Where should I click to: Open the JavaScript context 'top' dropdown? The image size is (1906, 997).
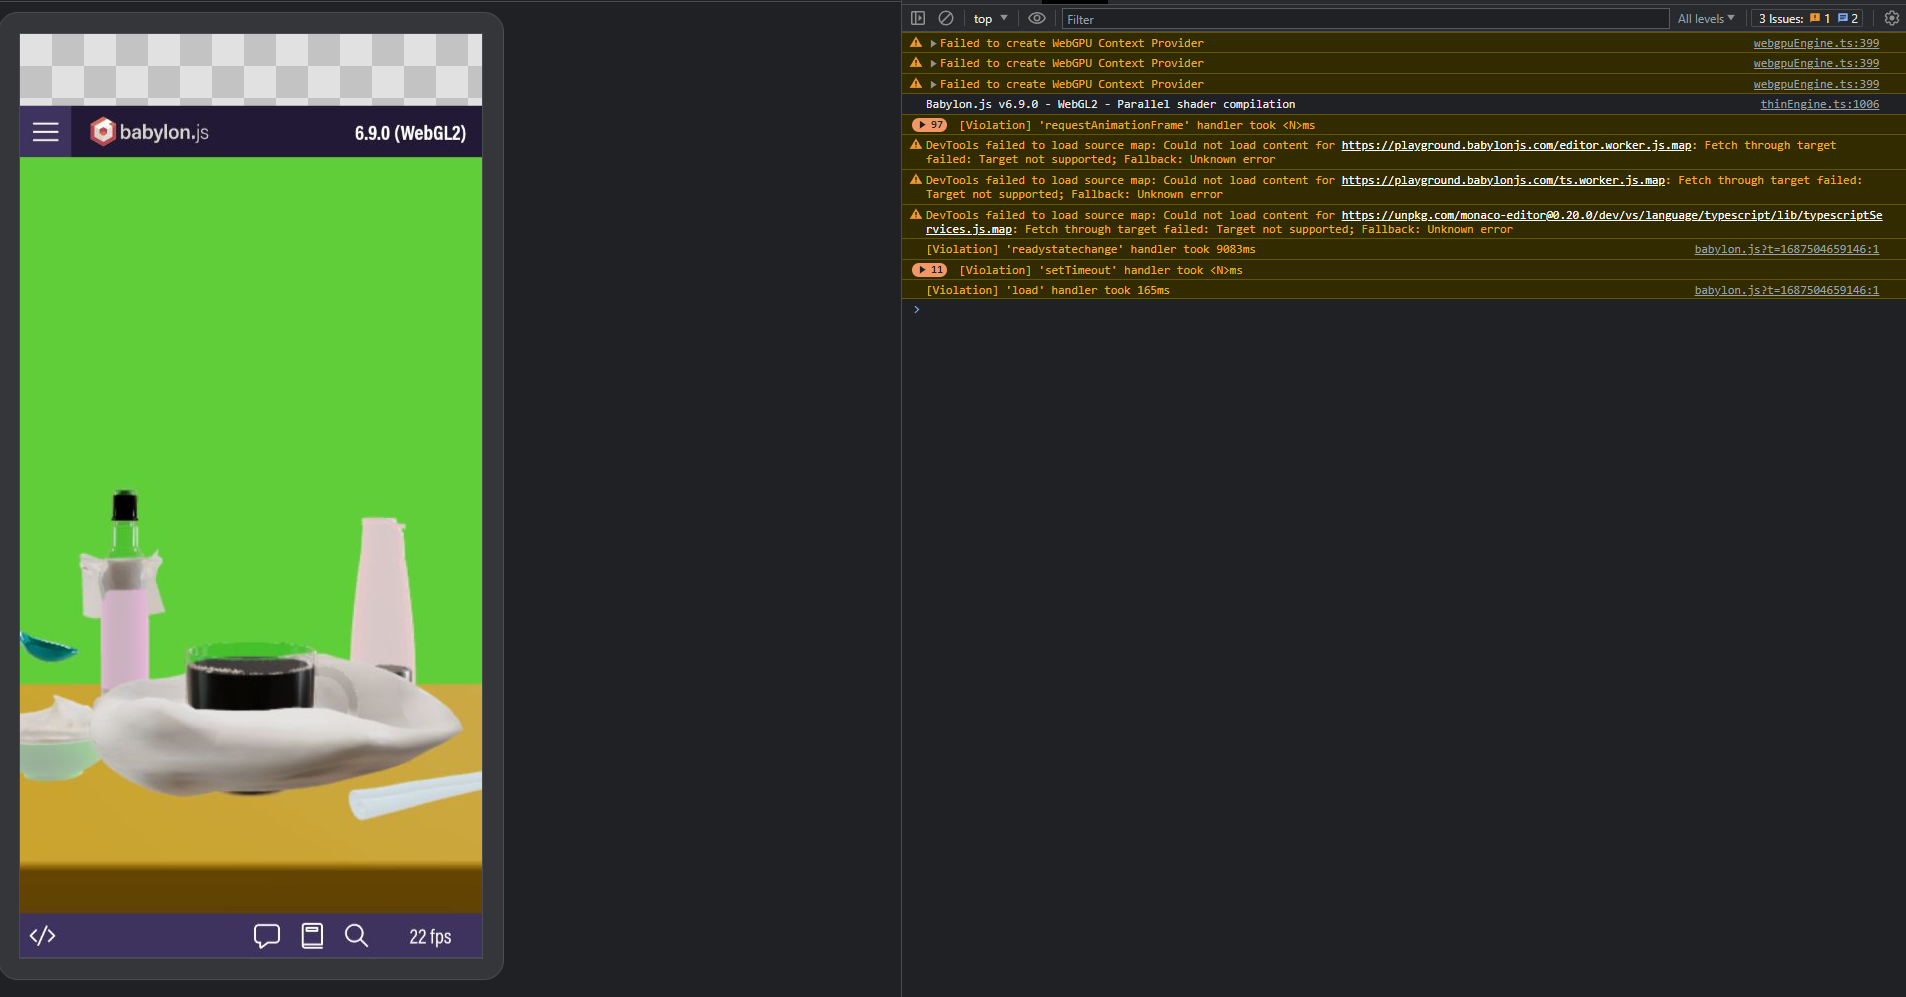(x=990, y=18)
